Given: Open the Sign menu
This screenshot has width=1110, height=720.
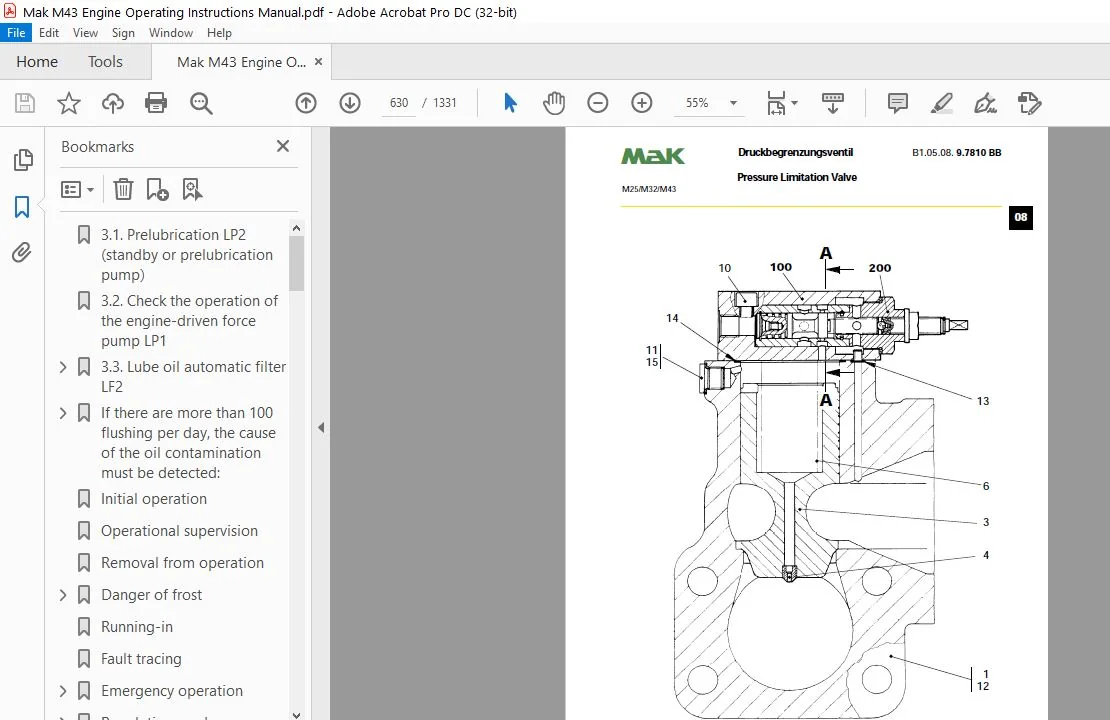Looking at the screenshot, I should 123,33.
